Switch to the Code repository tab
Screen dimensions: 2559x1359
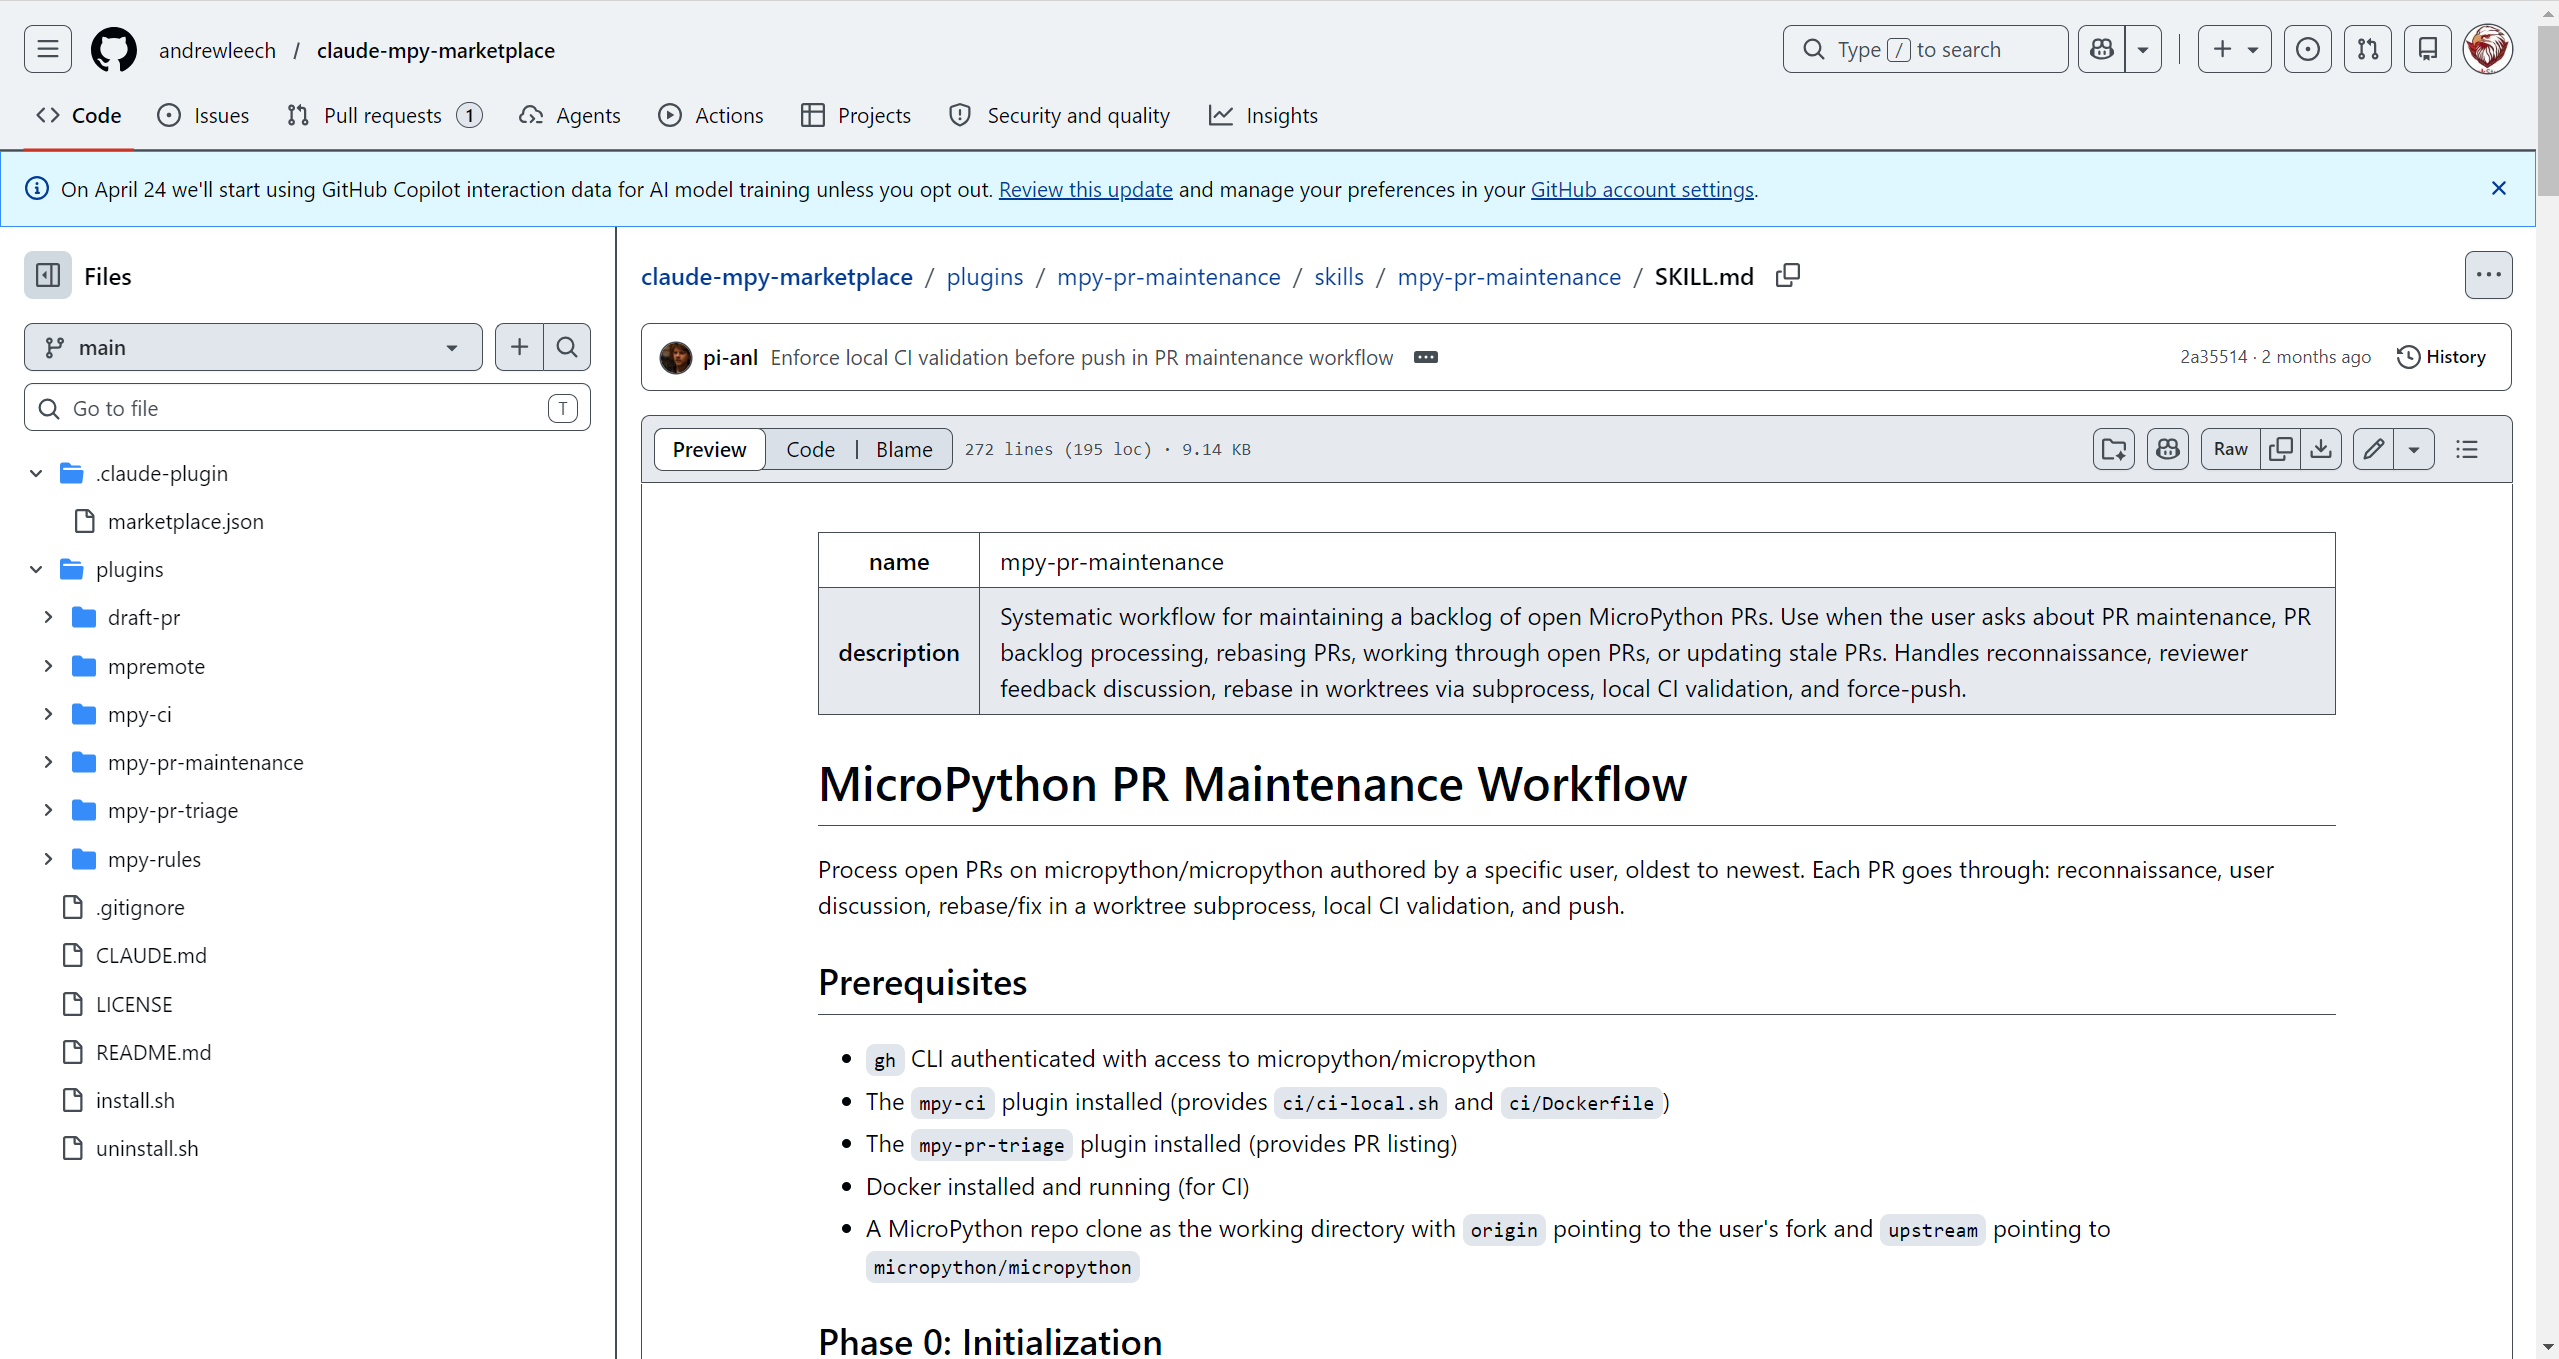click(79, 115)
